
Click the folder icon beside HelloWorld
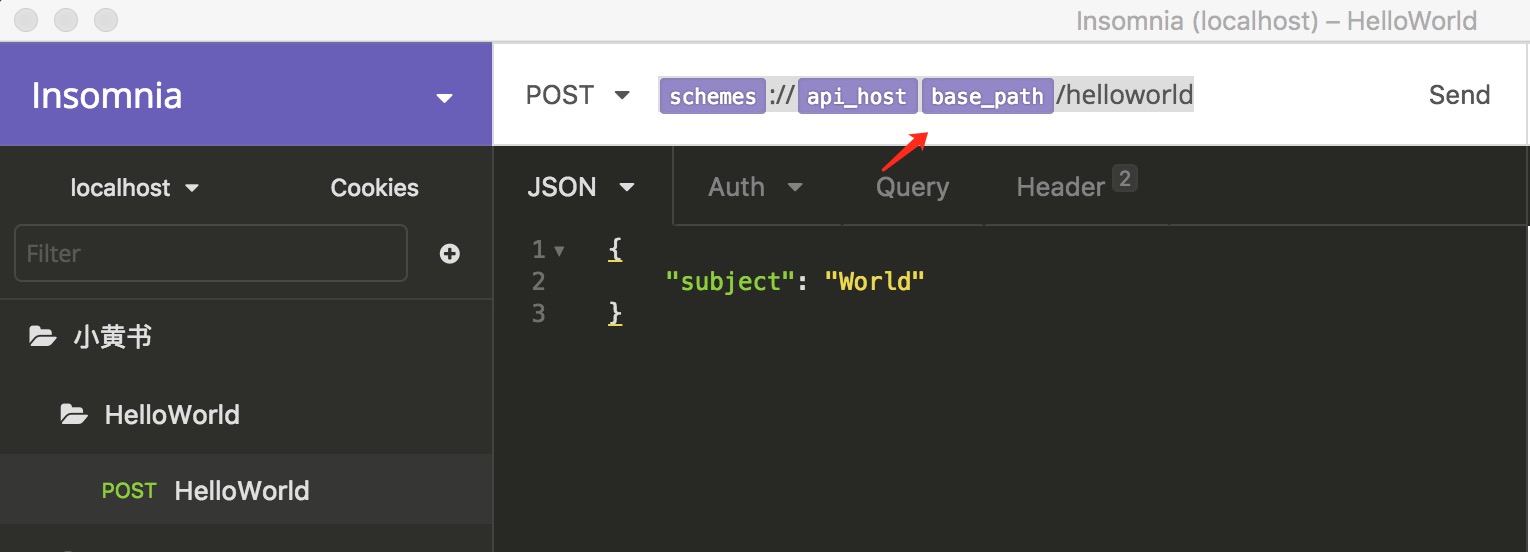74,414
